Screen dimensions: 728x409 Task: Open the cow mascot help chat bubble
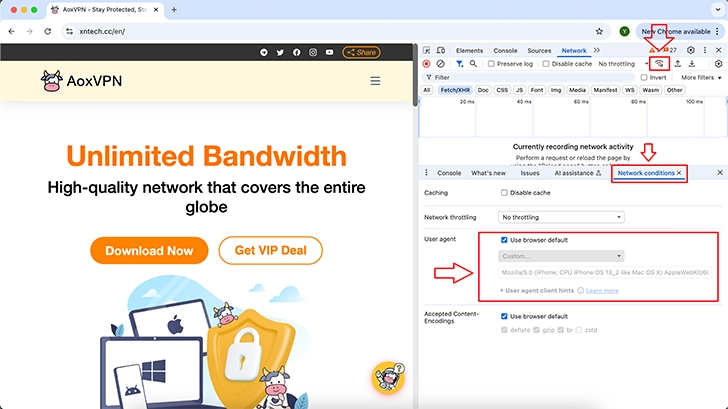388,377
